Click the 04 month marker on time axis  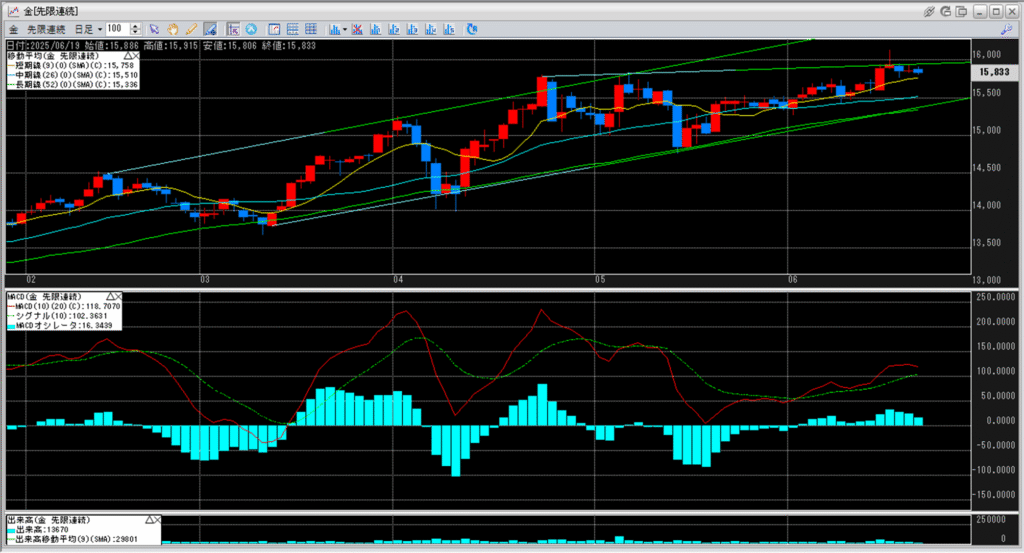click(398, 279)
